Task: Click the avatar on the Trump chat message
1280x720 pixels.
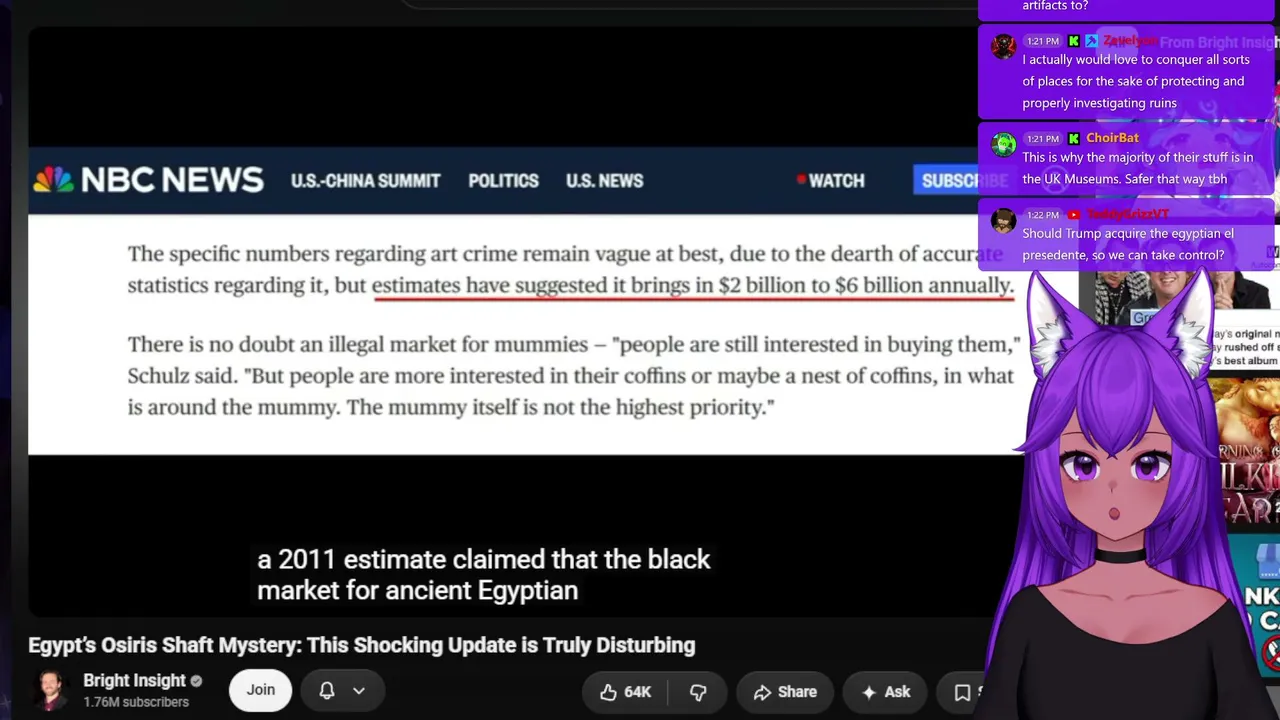Action: (1003, 221)
